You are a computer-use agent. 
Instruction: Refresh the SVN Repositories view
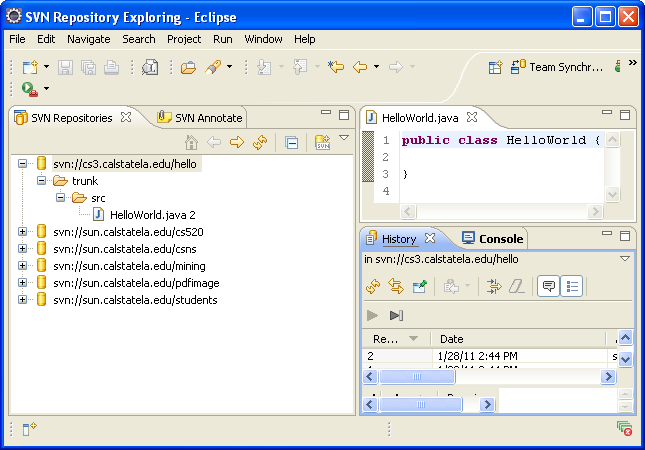260,142
